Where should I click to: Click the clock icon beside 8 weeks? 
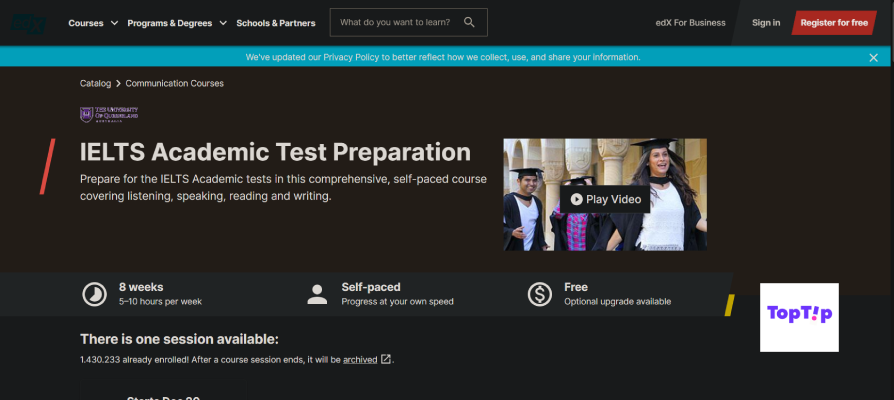tap(94, 295)
